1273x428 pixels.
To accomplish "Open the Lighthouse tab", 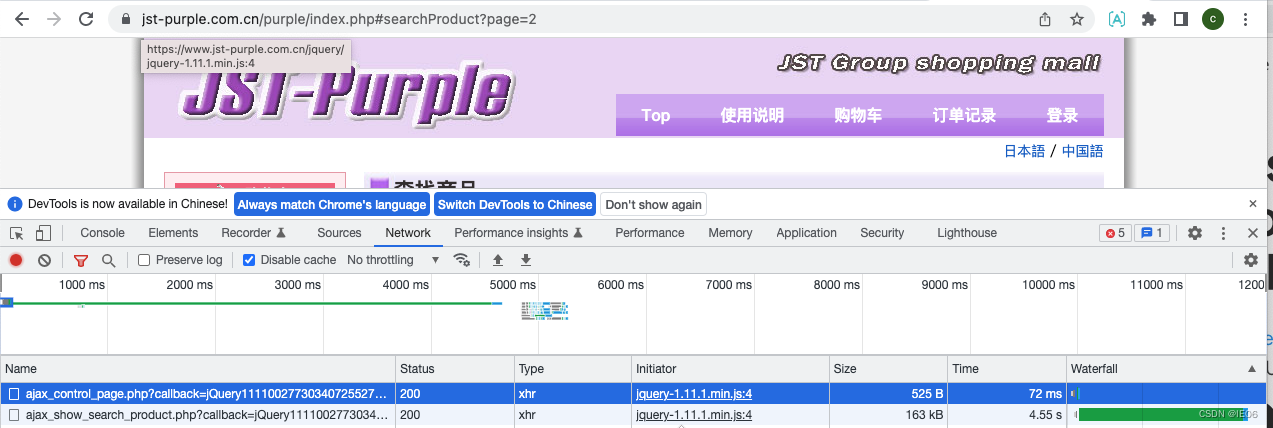I will point(967,233).
